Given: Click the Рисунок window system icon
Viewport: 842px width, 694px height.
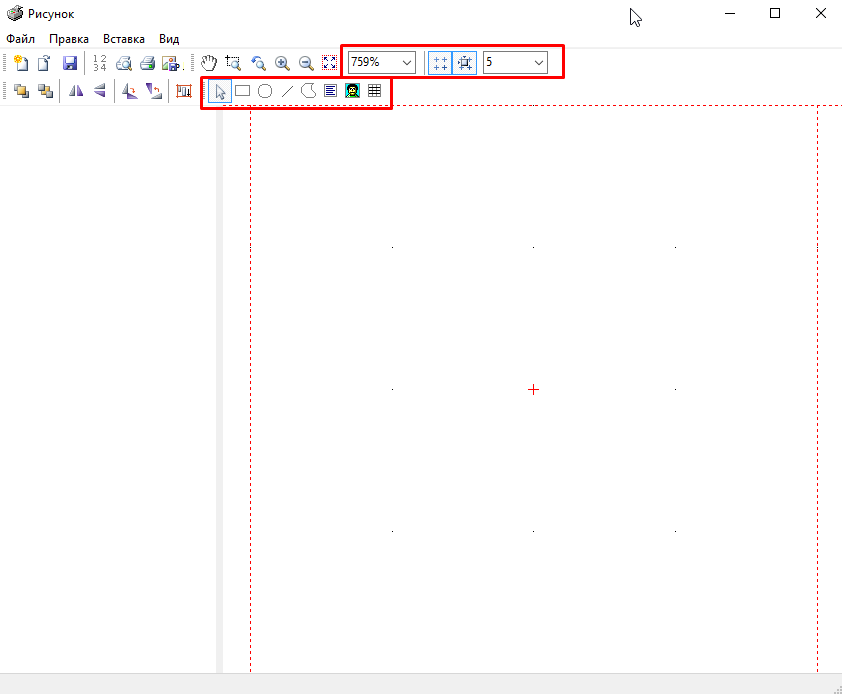Looking at the screenshot, I should click(14, 13).
